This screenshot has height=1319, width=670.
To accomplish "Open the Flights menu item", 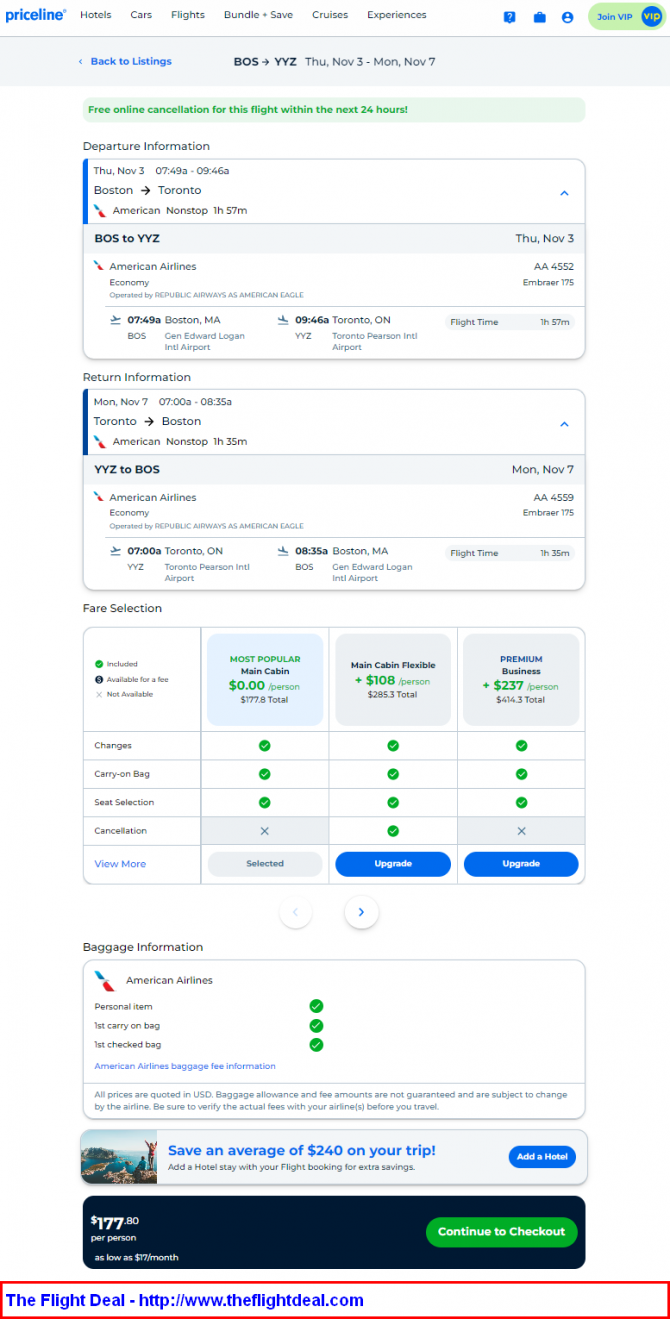I will click(x=188, y=15).
